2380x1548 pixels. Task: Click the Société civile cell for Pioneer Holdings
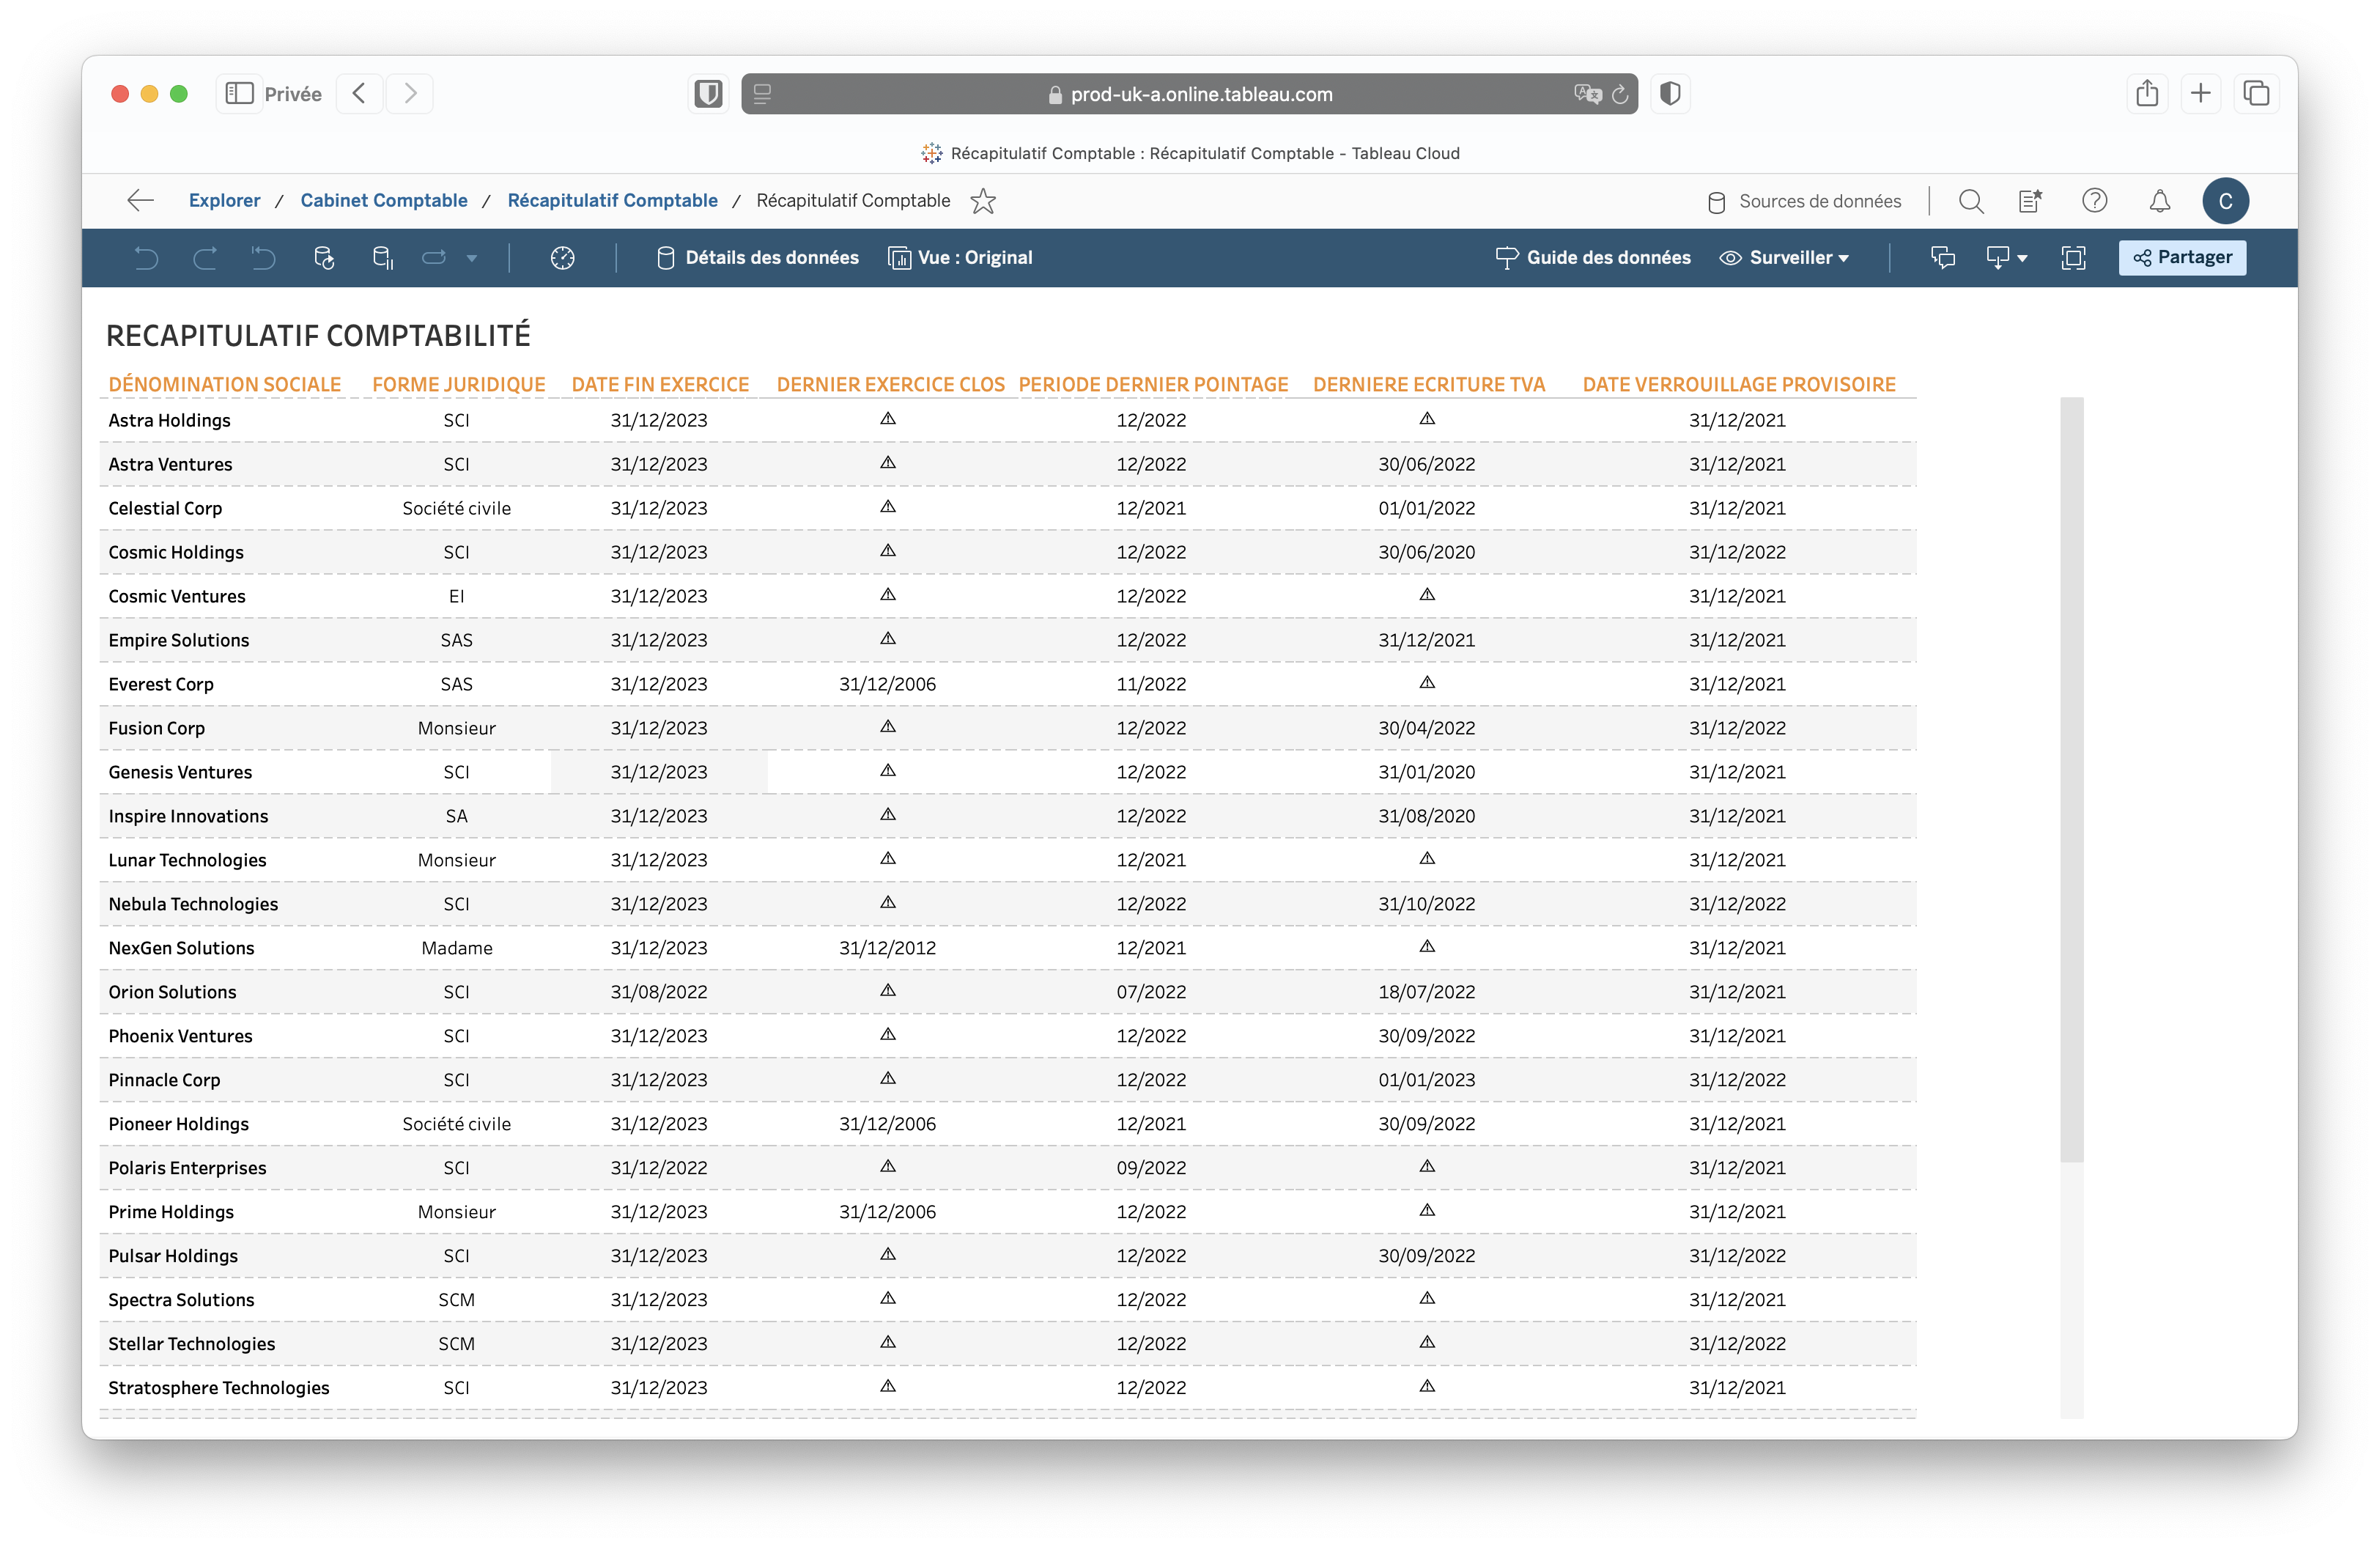click(x=456, y=1125)
